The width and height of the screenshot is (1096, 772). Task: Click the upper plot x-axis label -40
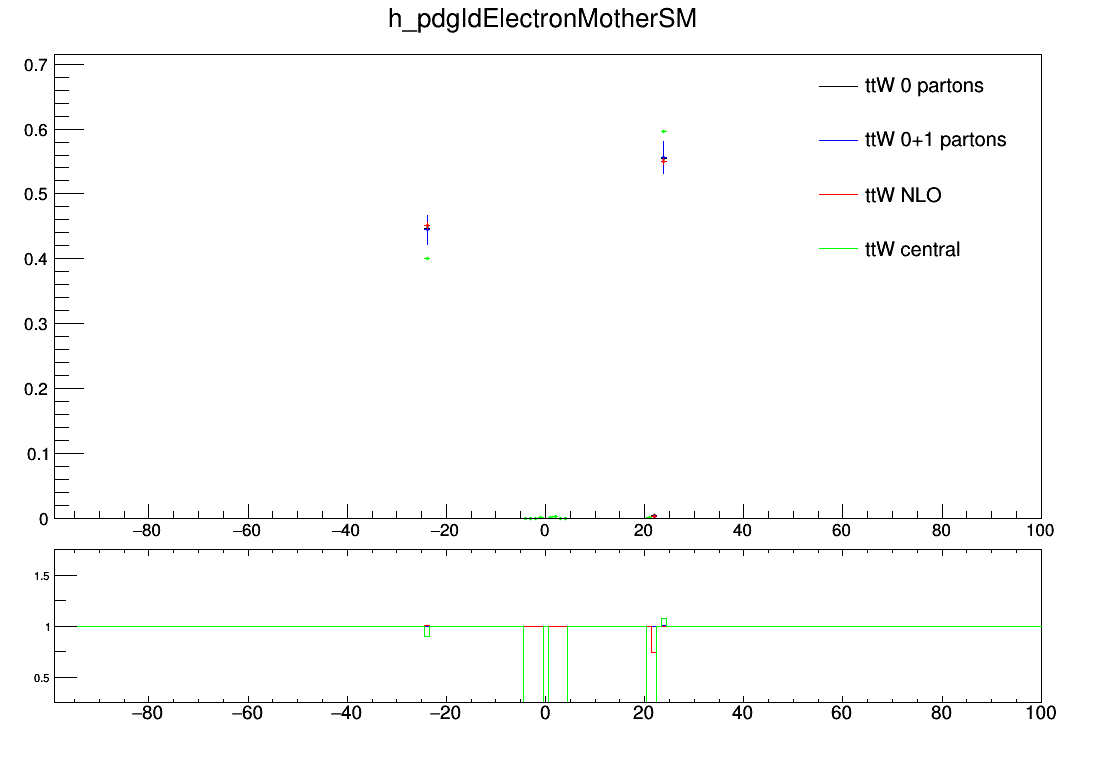pos(345,531)
